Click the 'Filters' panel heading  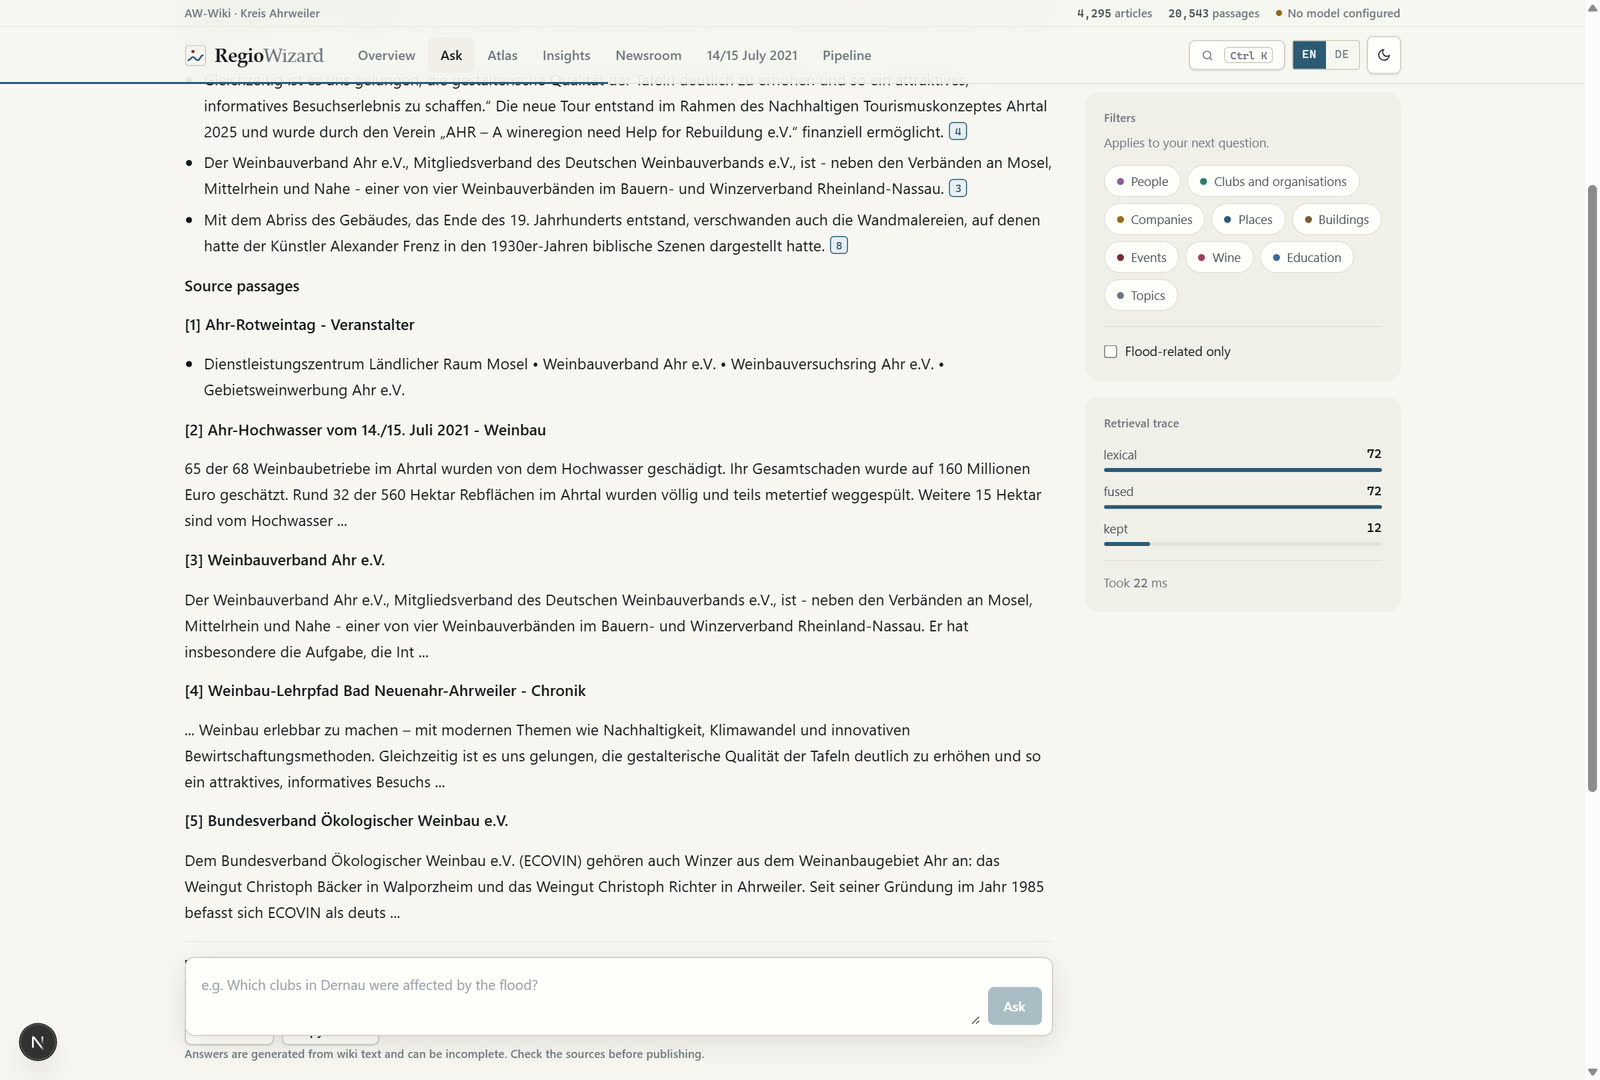pos(1119,117)
